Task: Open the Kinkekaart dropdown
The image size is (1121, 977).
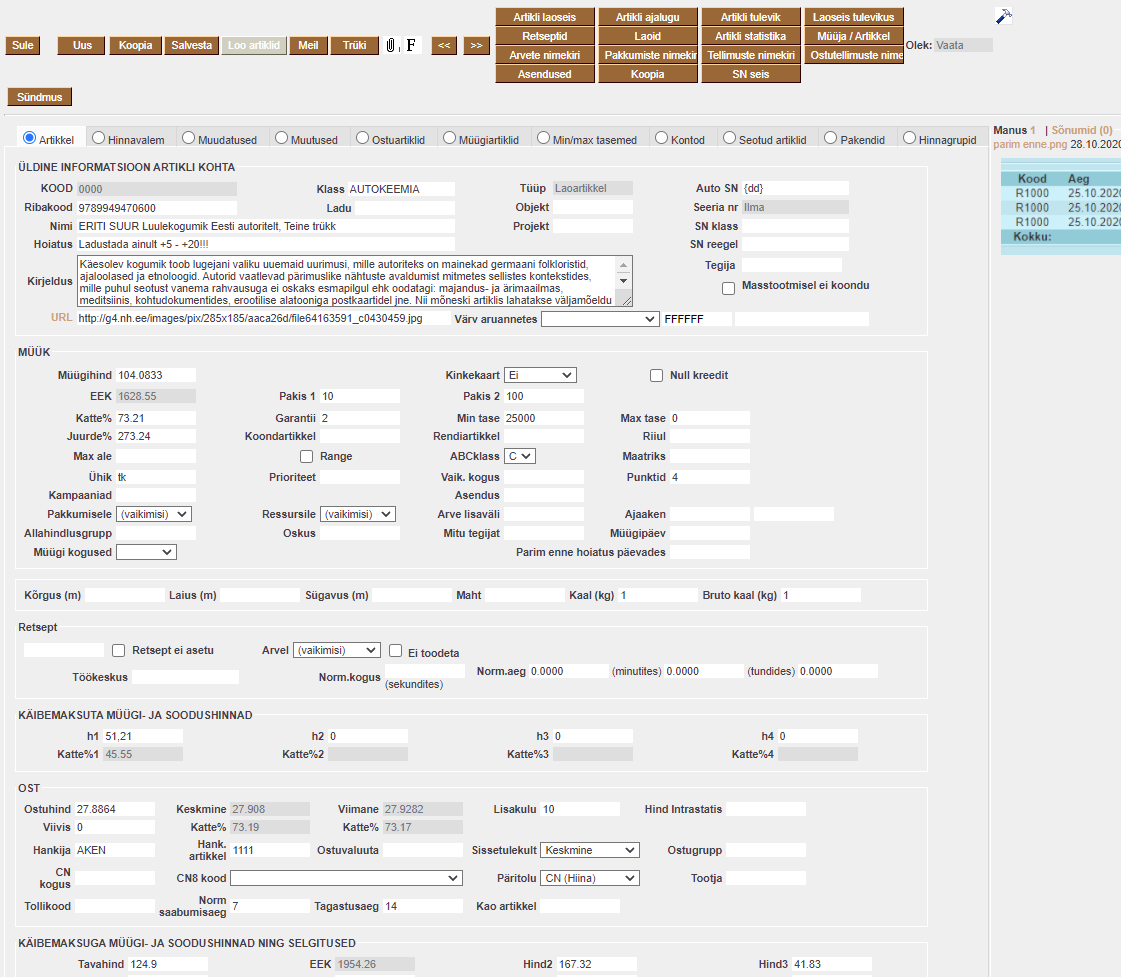Action: (x=540, y=375)
